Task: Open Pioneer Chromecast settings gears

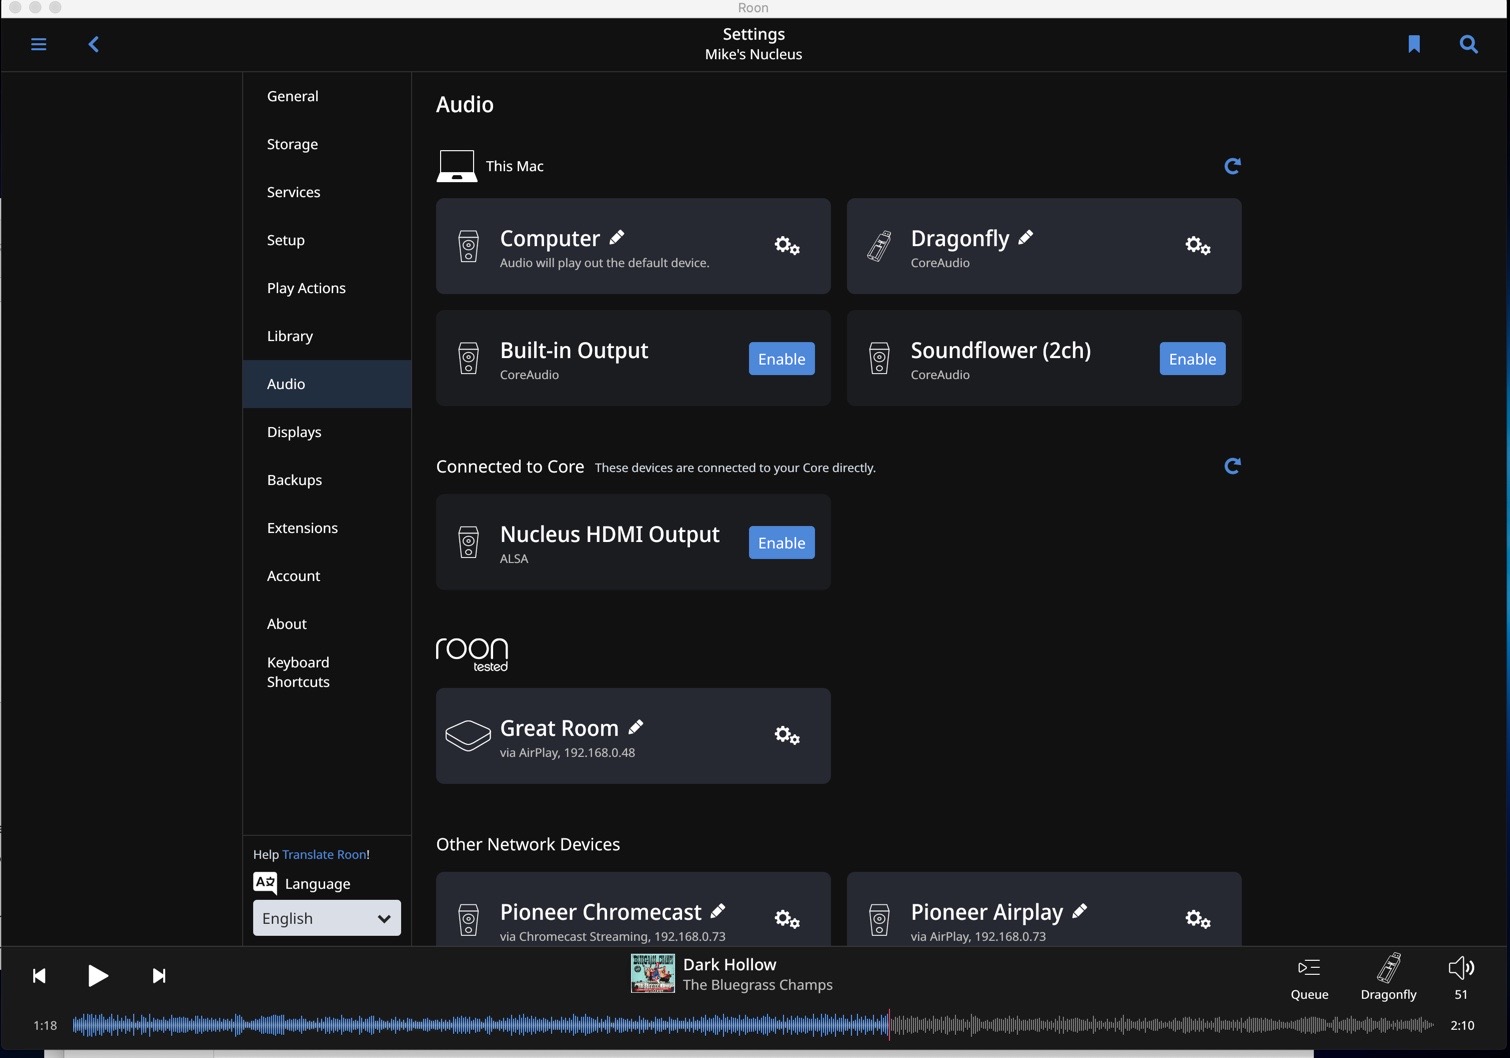Action: 787,919
